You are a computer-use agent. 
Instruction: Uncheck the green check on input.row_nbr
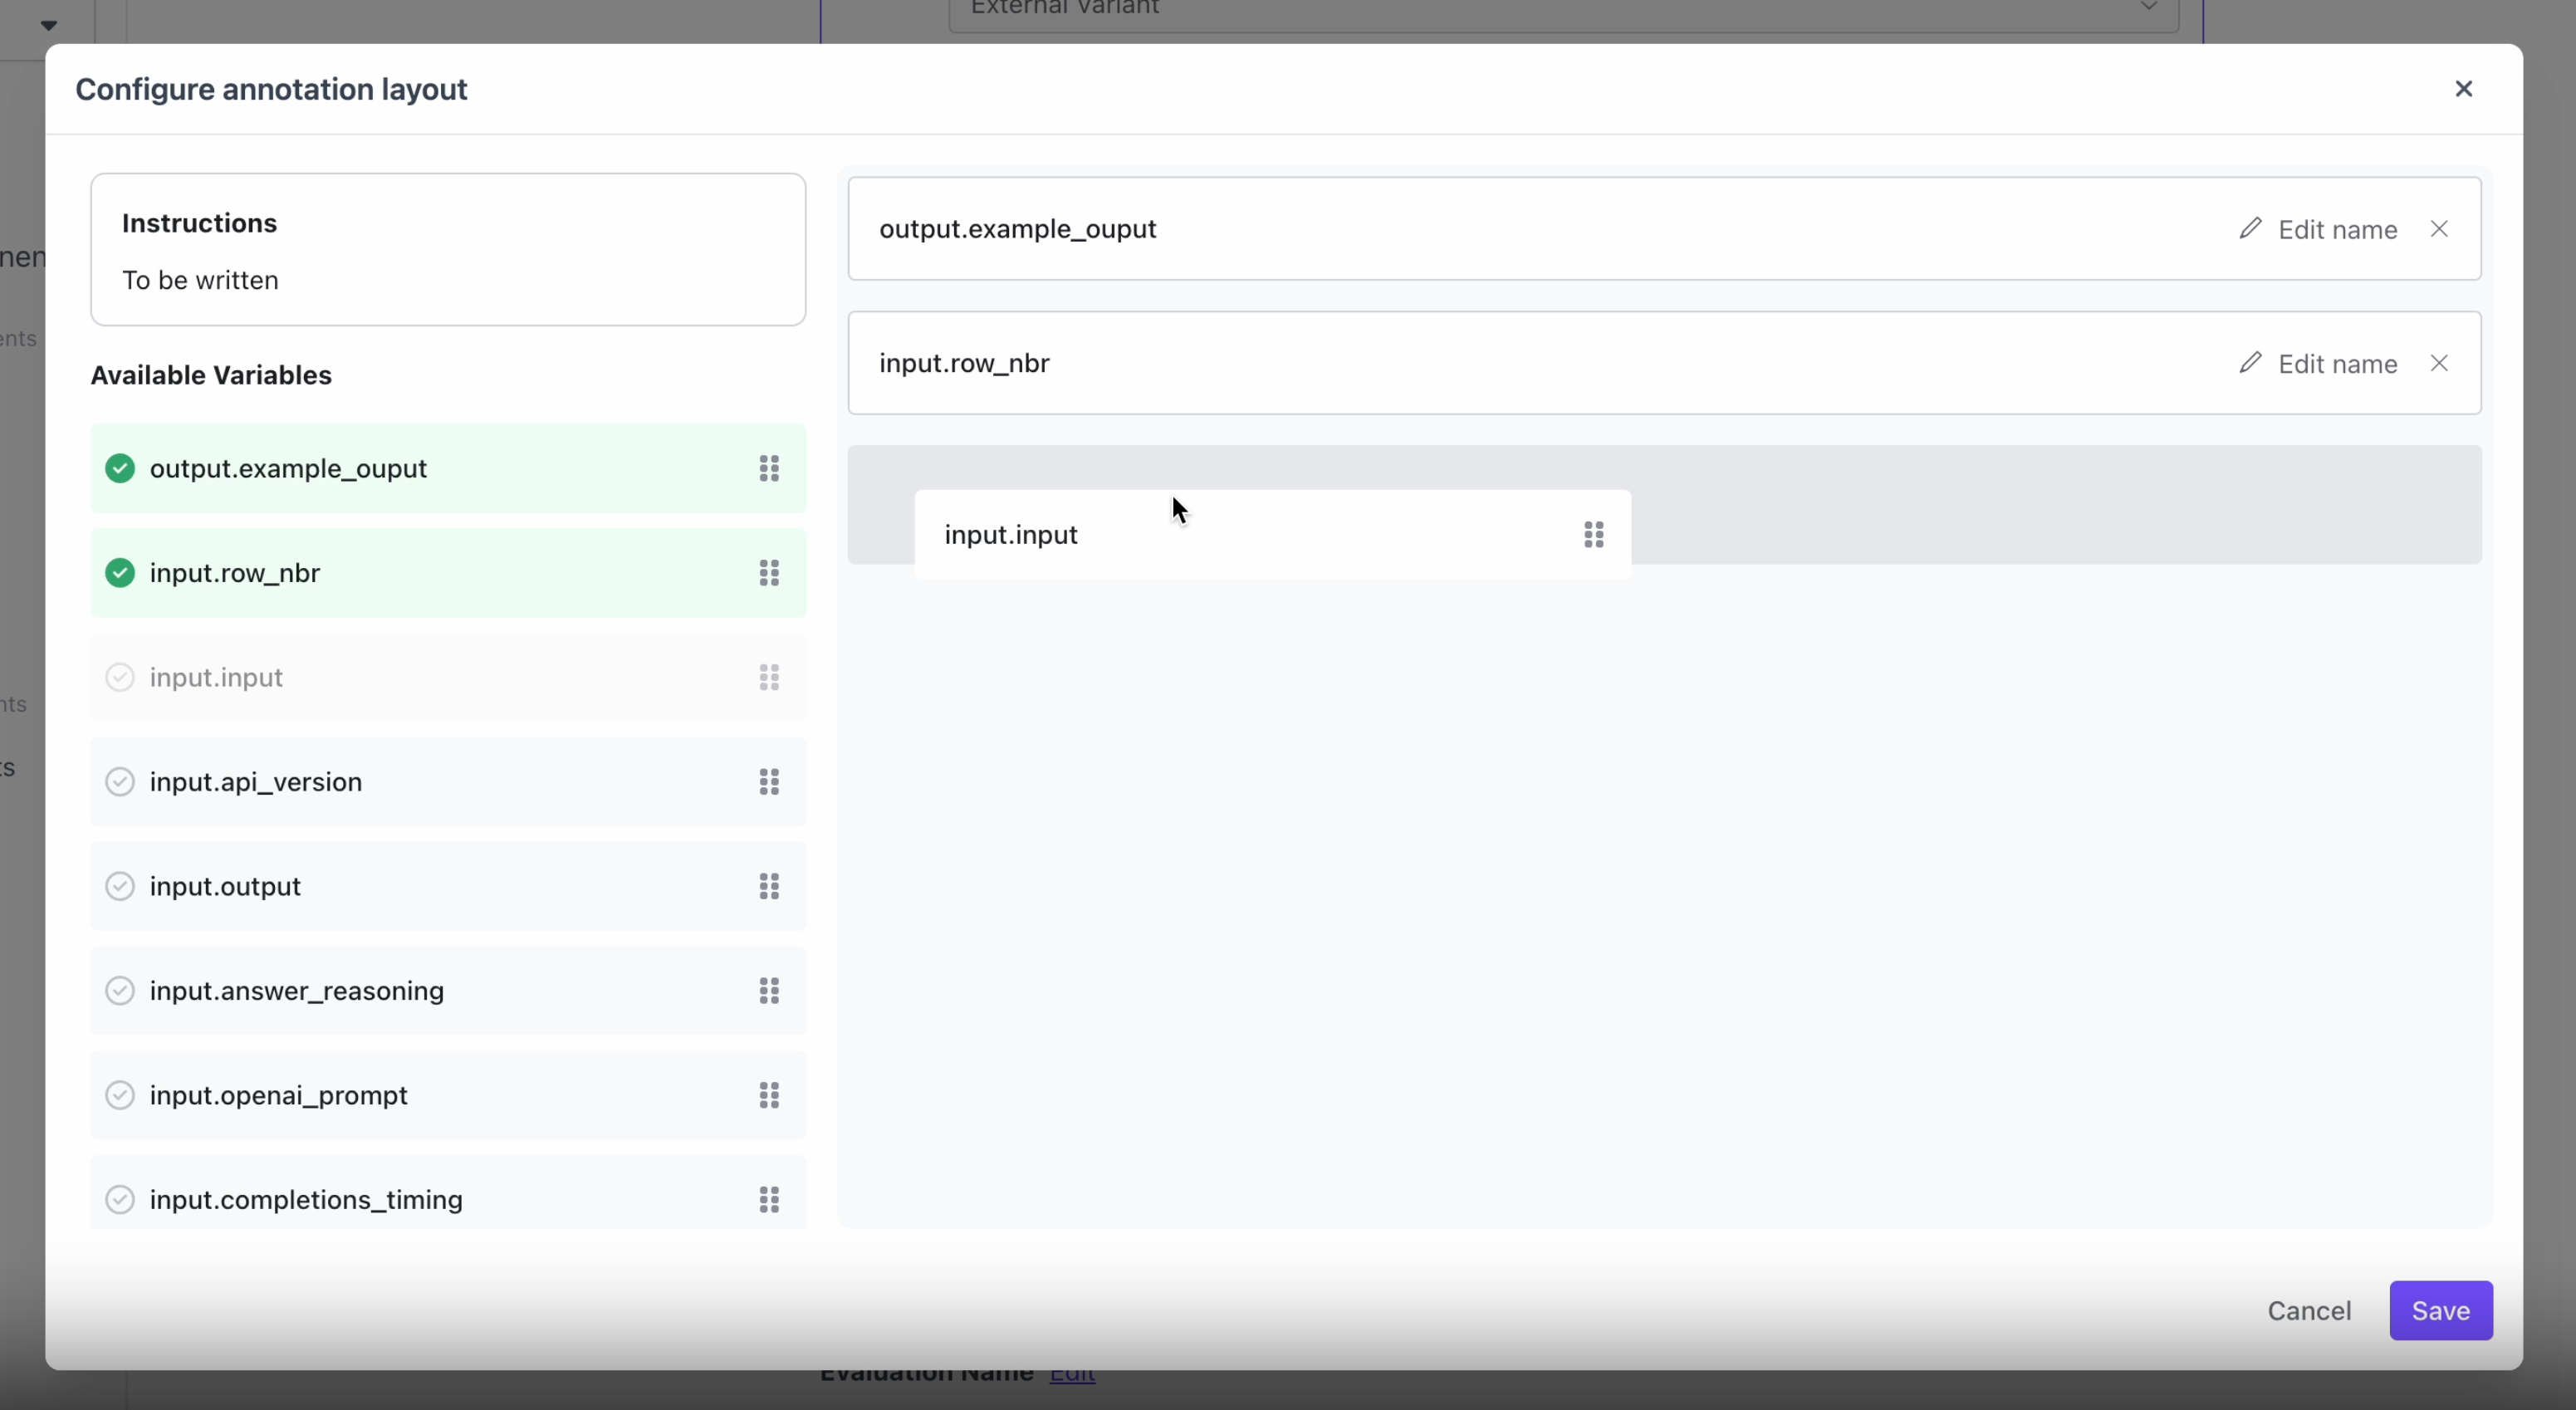120,573
